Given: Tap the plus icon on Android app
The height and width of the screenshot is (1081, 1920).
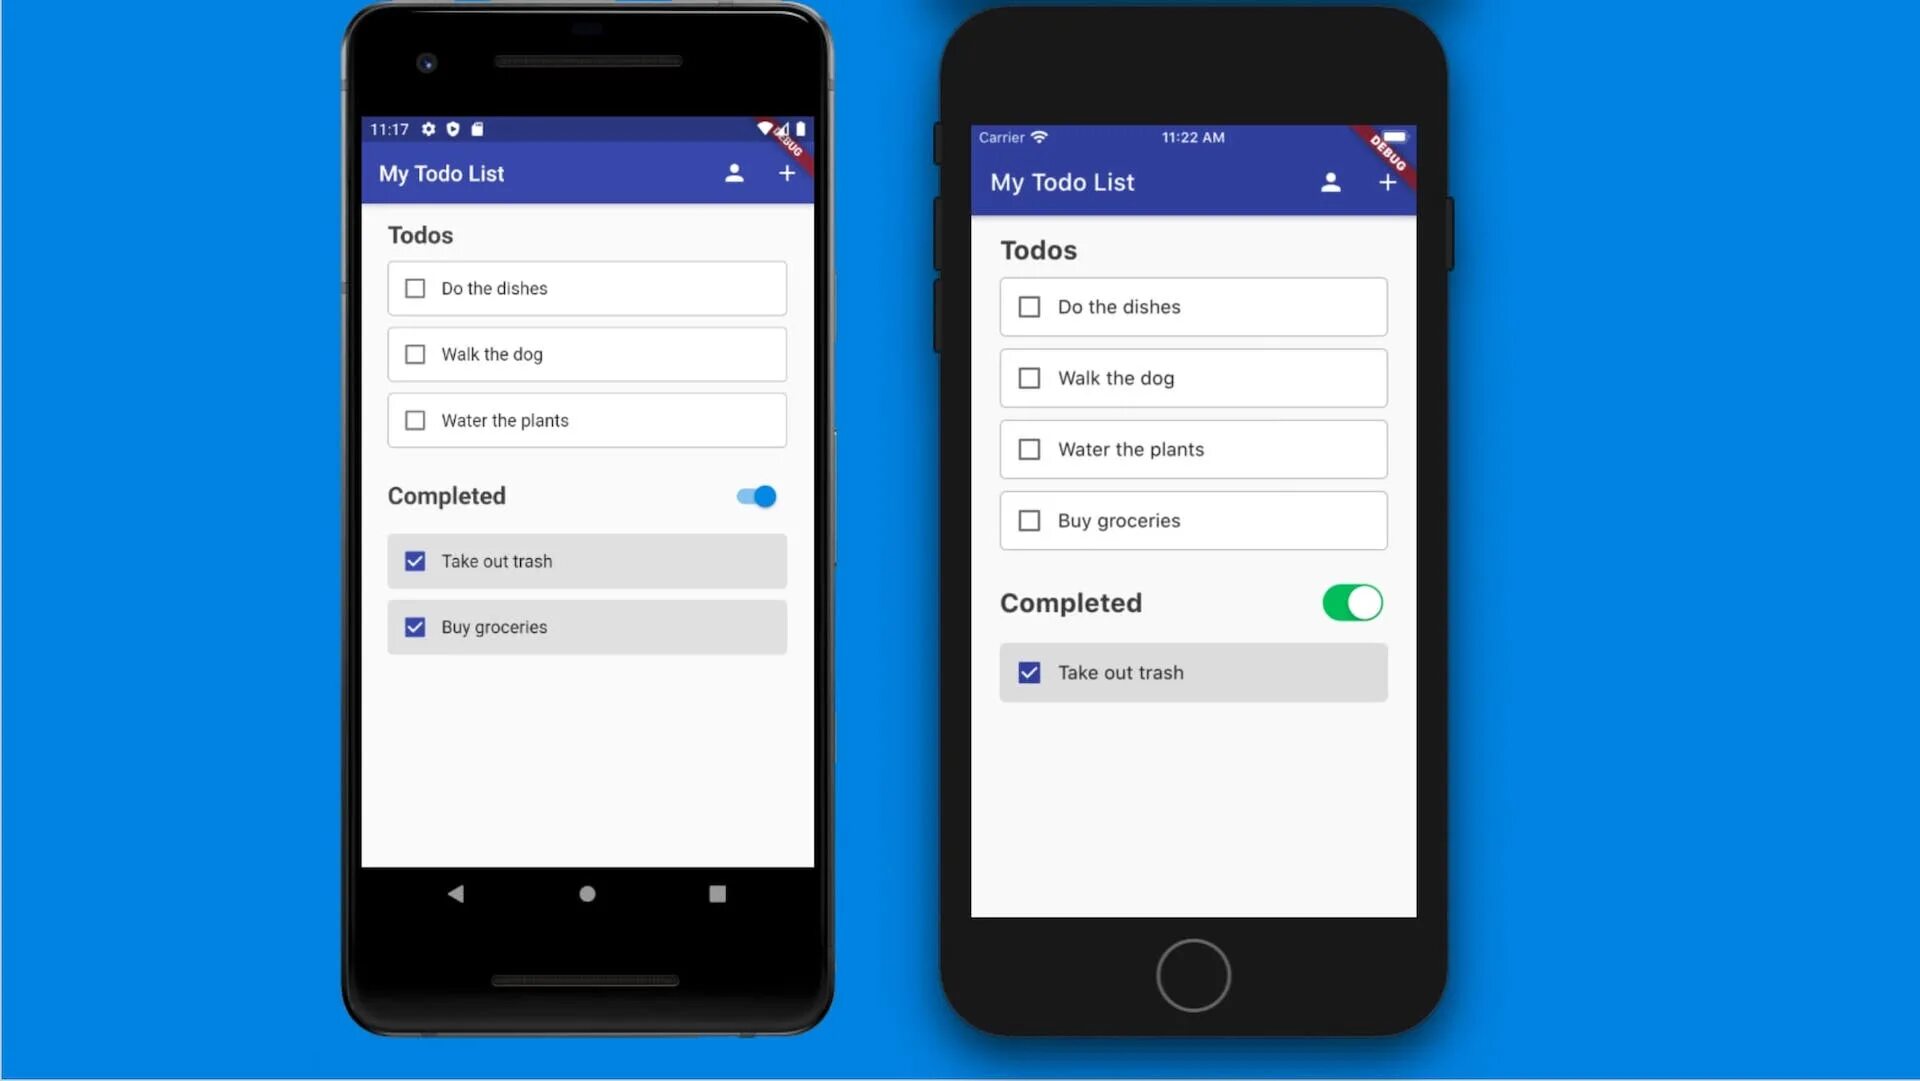Looking at the screenshot, I should (787, 173).
